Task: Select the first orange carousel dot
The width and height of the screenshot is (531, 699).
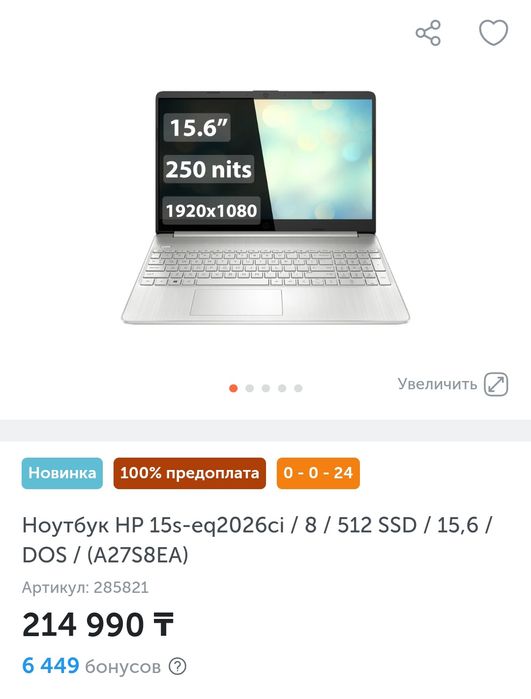Action: point(233,388)
